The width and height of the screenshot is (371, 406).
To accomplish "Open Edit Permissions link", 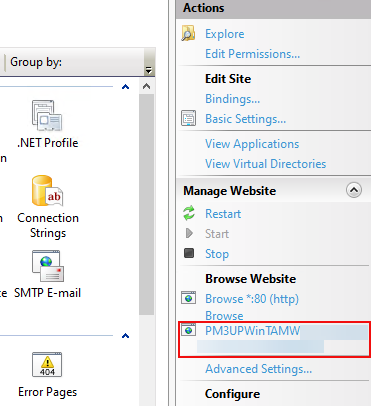I will (252, 54).
